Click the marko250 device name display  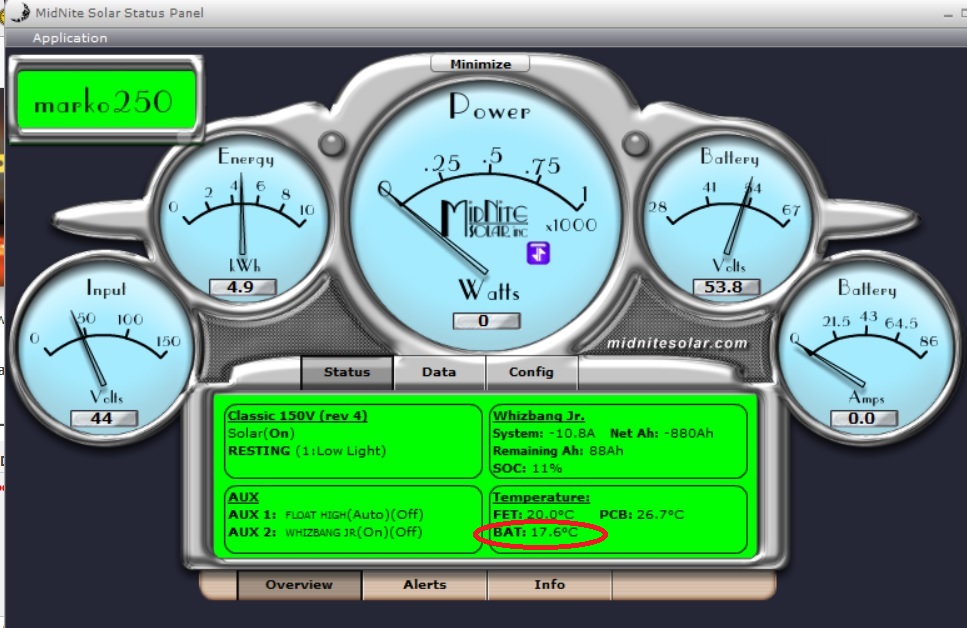coord(103,102)
